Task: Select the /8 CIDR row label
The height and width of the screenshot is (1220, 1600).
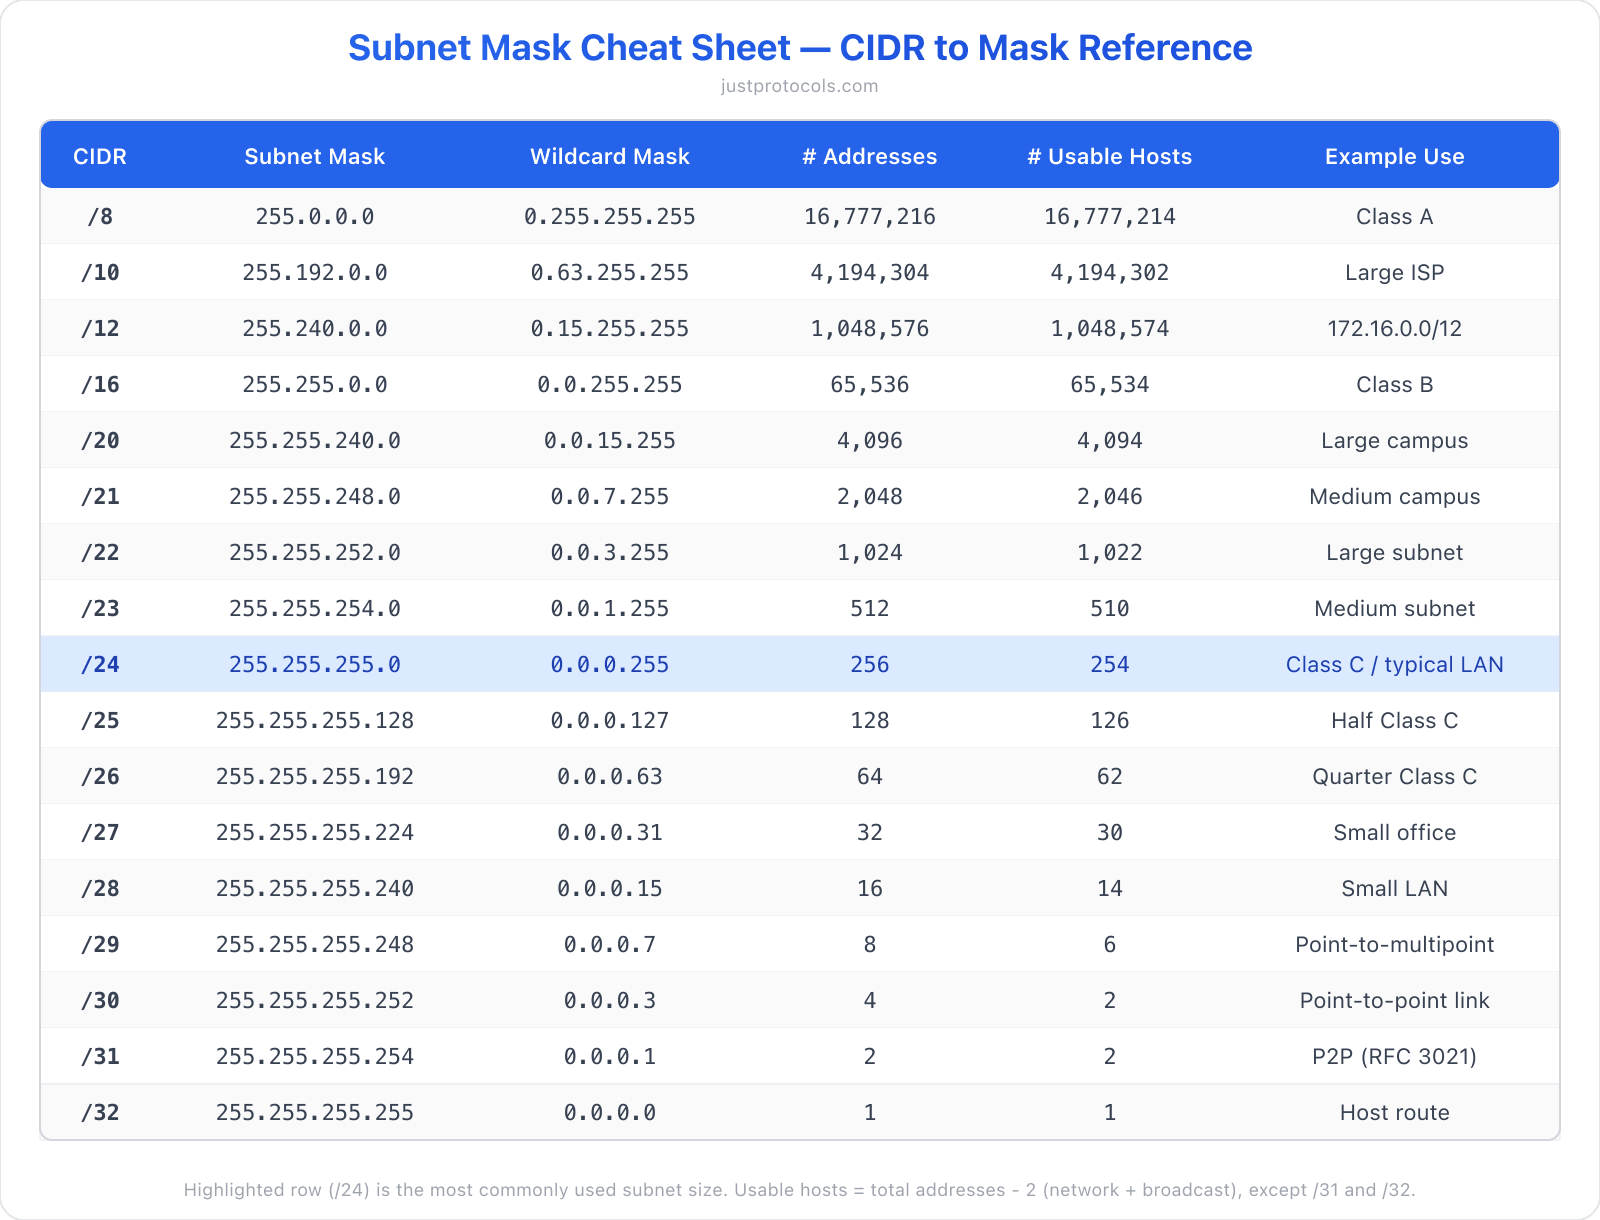Action: pyautogui.click(x=100, y=216)
